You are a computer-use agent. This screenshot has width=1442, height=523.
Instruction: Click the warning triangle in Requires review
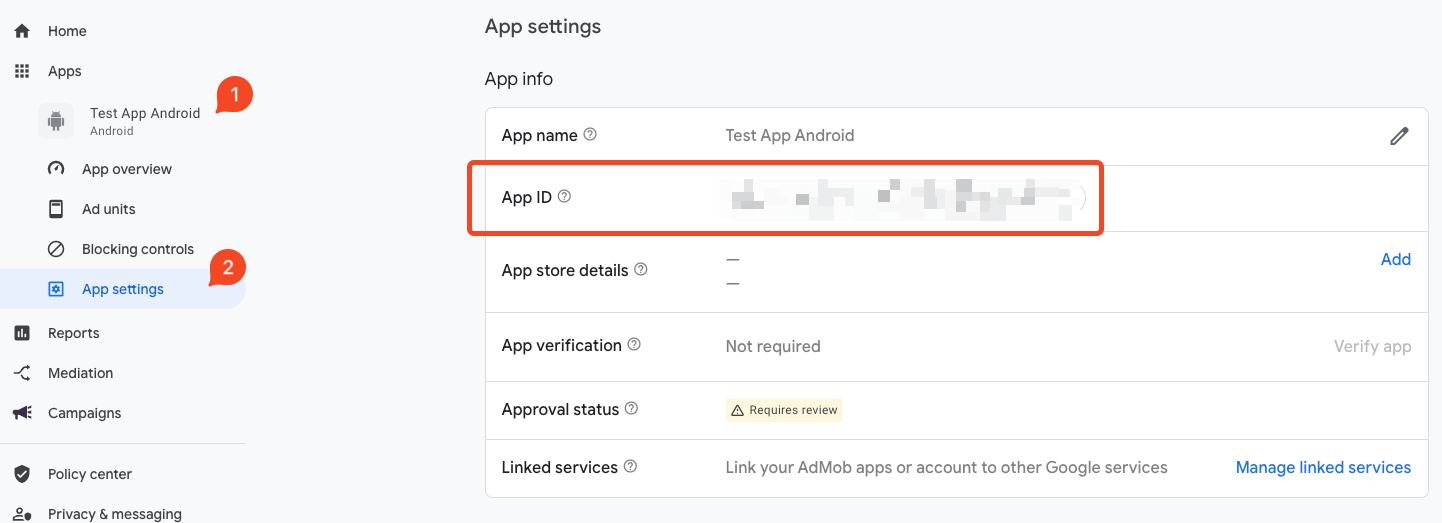738,410
